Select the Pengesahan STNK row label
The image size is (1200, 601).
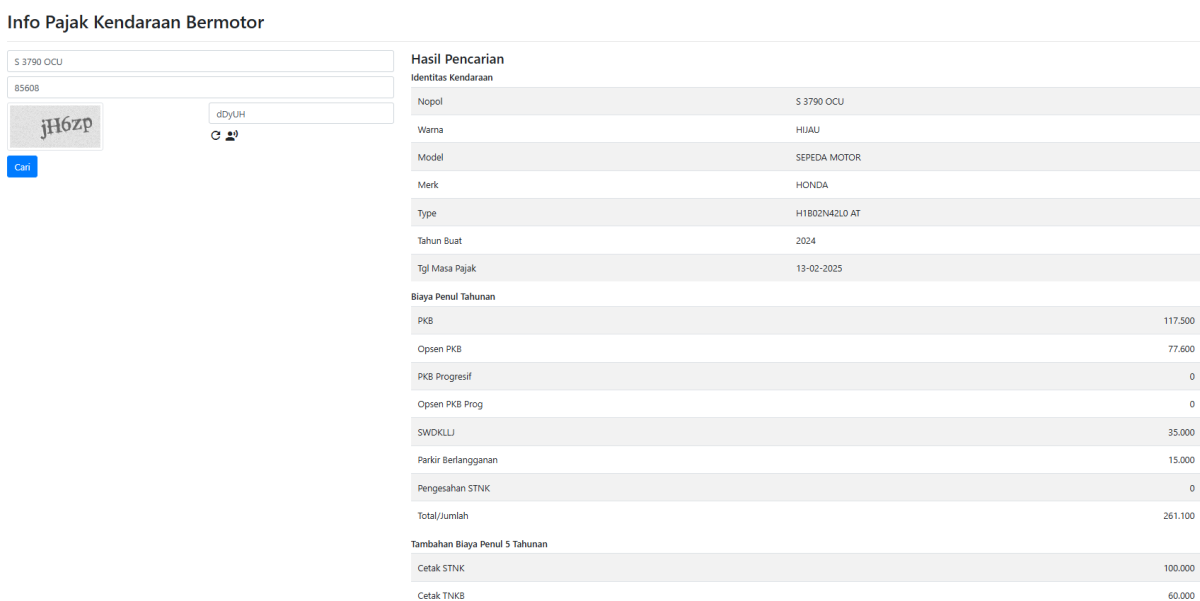tap(454, 488)
